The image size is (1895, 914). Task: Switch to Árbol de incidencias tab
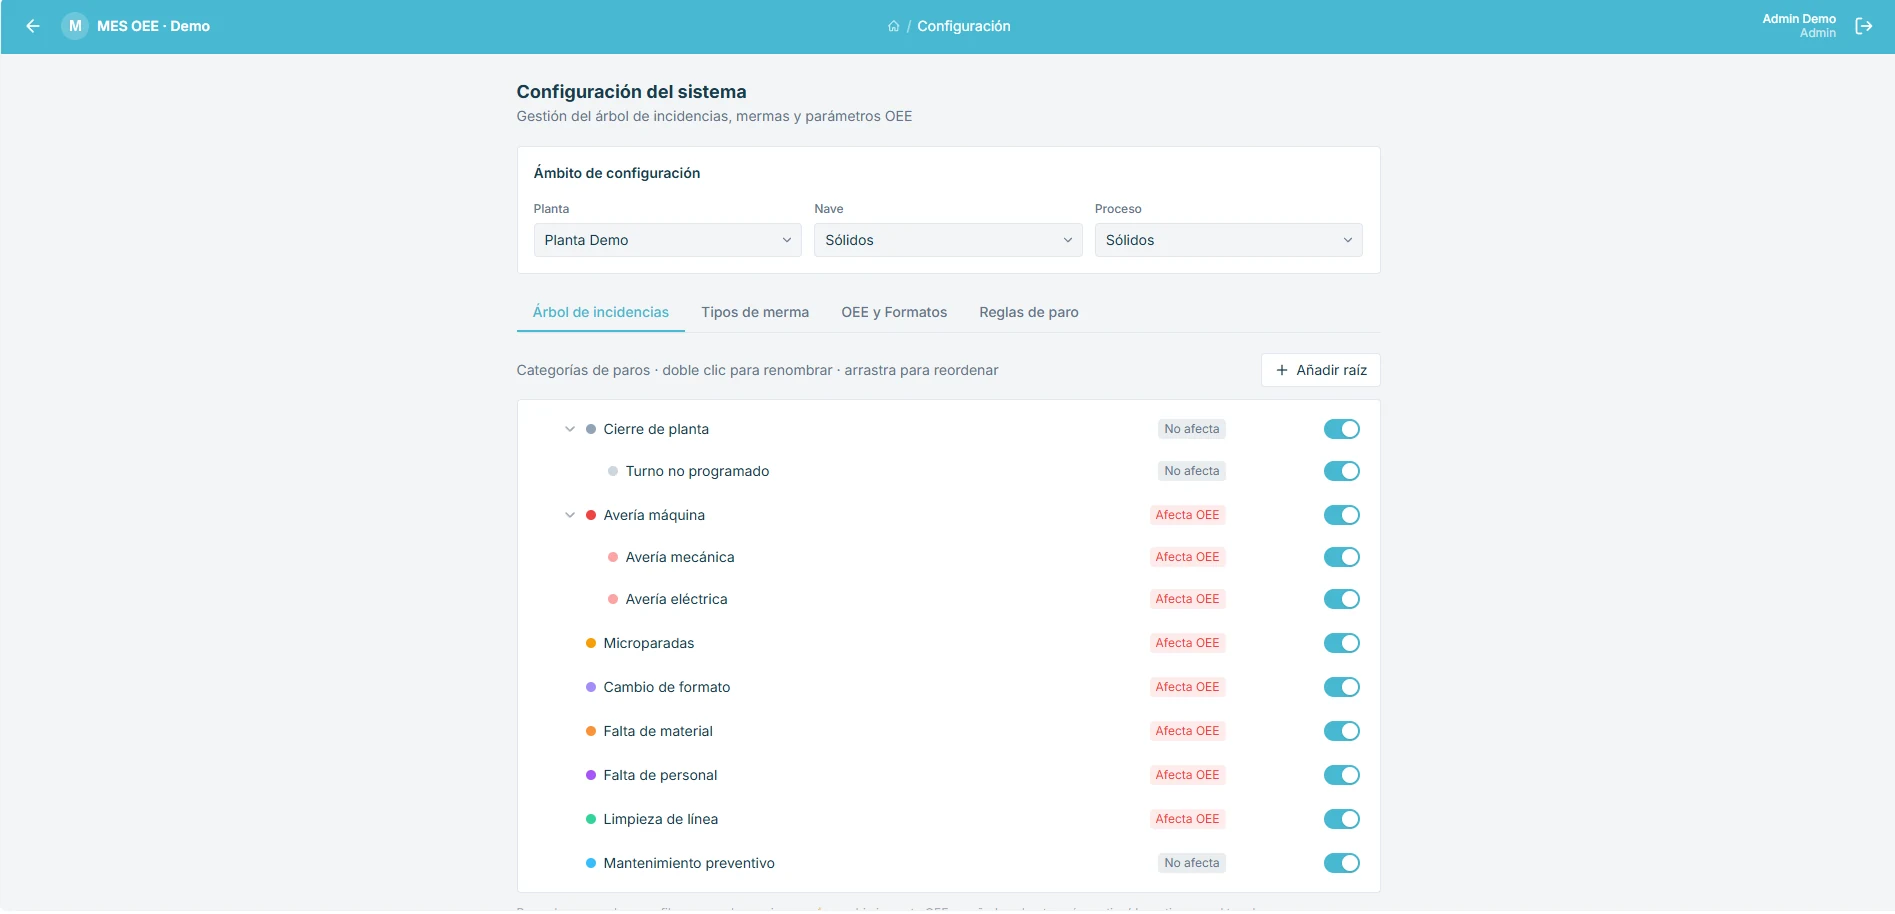[600, 312]
